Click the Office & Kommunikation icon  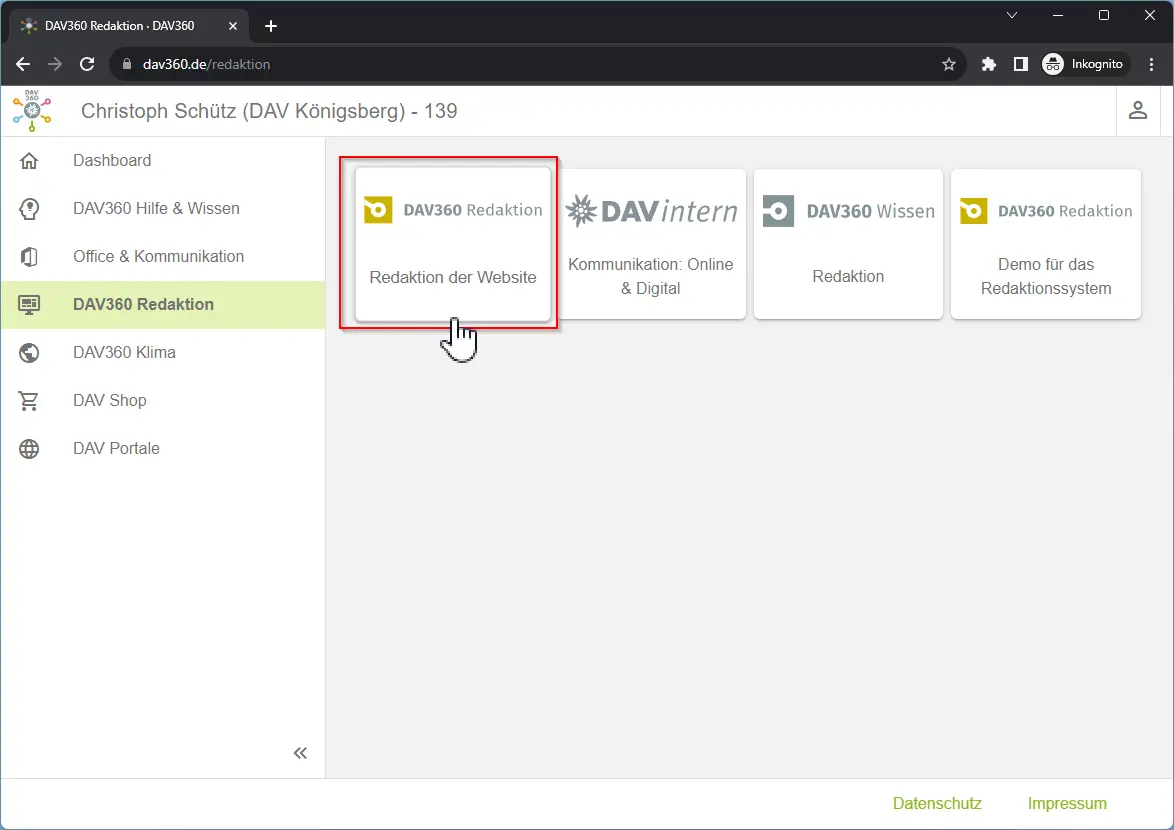point(29,257)
